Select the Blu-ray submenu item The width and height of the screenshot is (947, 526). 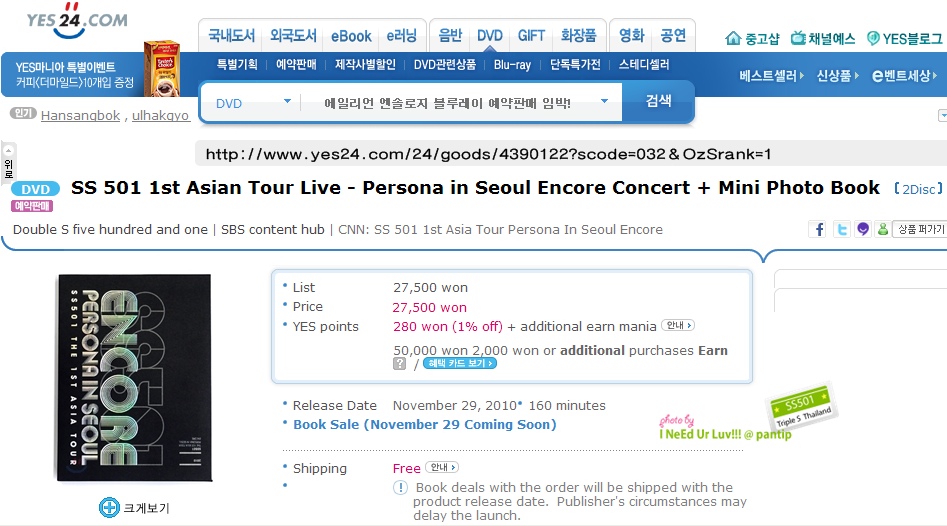[512, 65]
